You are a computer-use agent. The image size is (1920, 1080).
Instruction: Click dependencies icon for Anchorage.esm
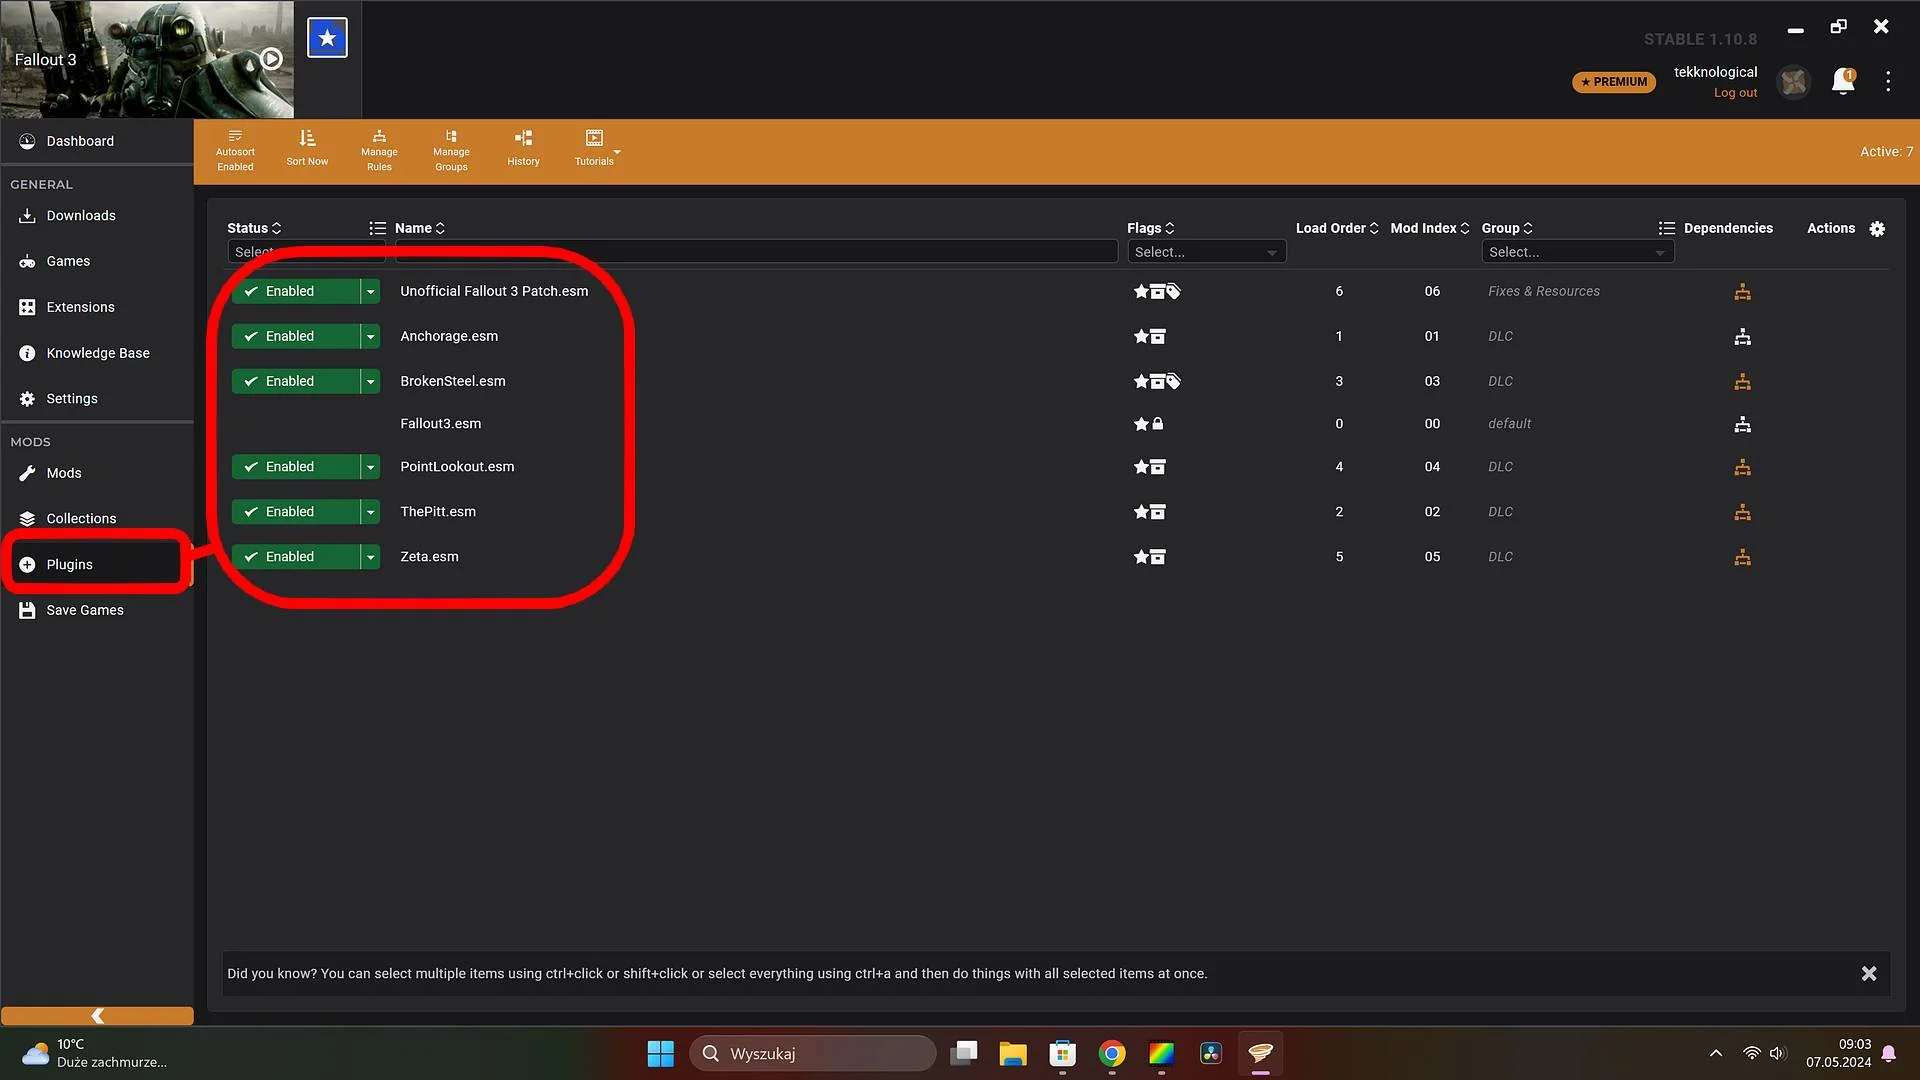pos(1742,337)
